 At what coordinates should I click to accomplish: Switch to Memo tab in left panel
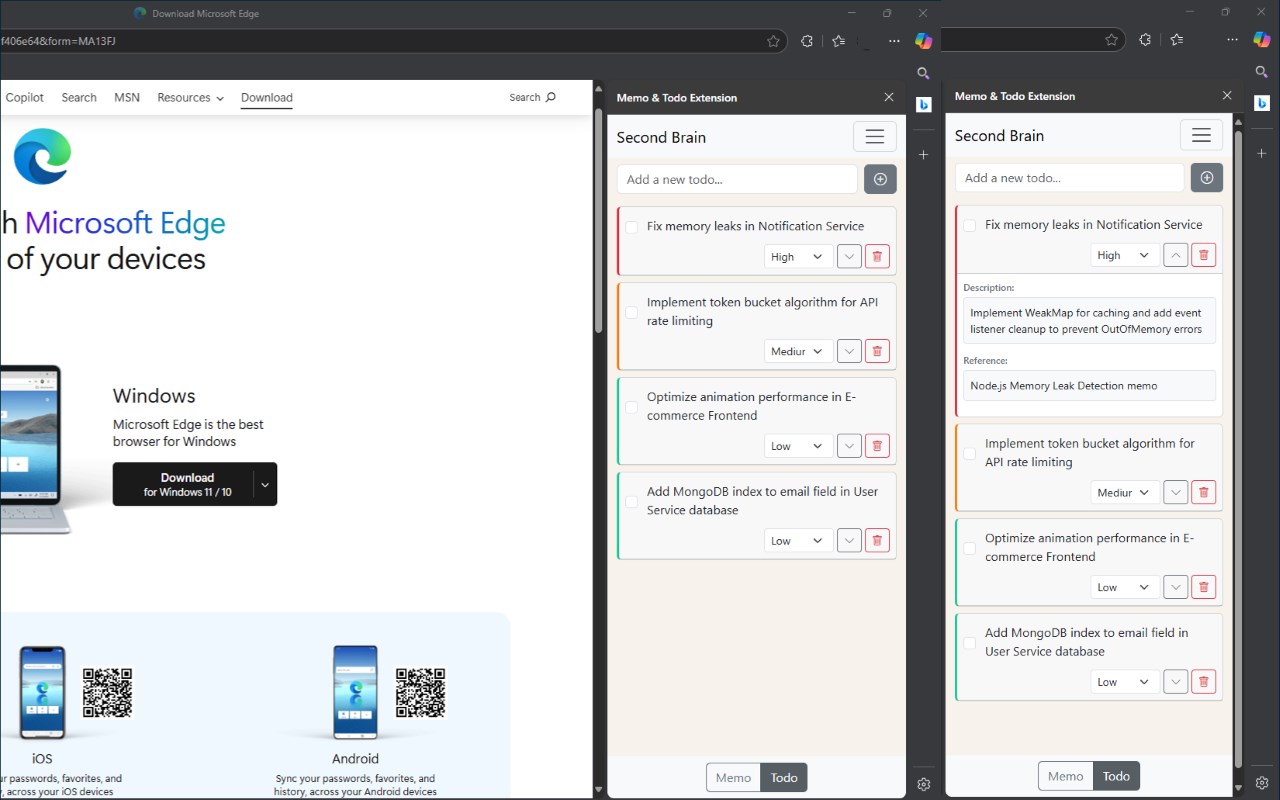click(x=733, y=778)
